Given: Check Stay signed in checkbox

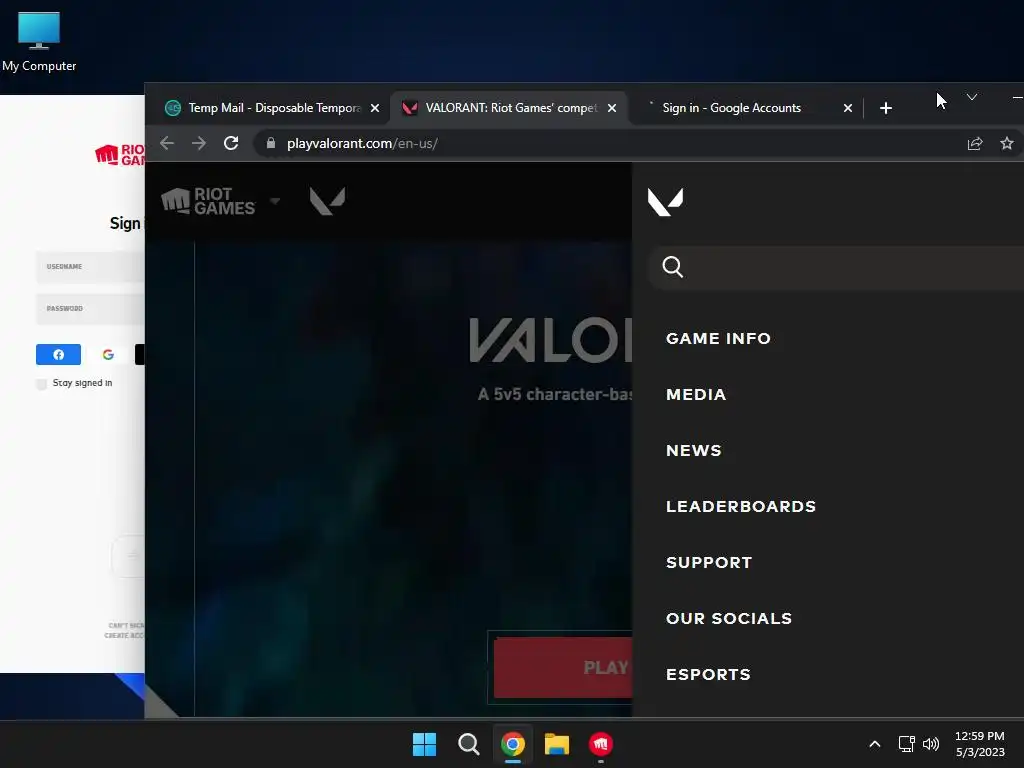Looking at the screenshot, I should point(42,383).
